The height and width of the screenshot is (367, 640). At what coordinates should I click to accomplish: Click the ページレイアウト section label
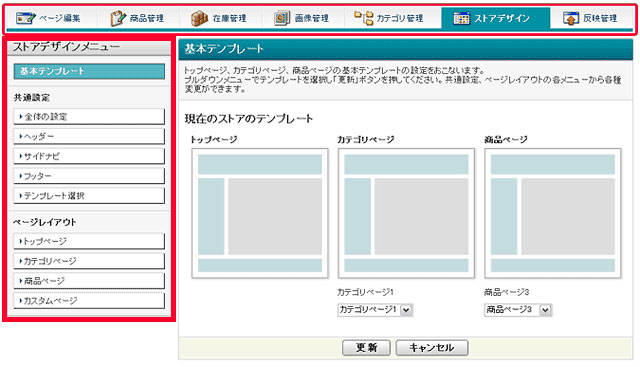(x=44, y=222)
